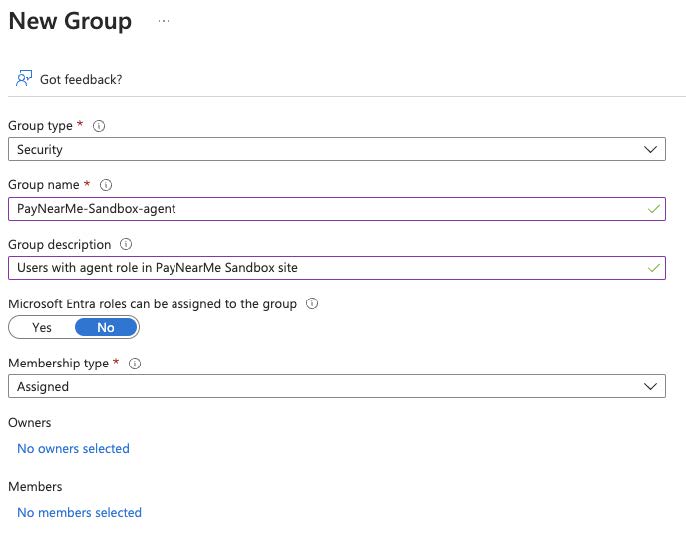The height and width of the screenshot is (533, 686).
Task: Click the Group description label
Action: coord(60,245)
